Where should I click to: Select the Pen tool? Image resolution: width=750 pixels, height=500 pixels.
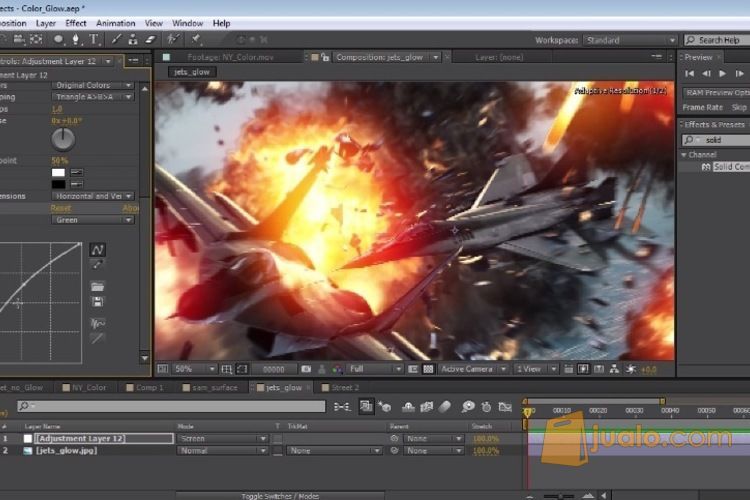pyautogui.click(x=76, y=40)
